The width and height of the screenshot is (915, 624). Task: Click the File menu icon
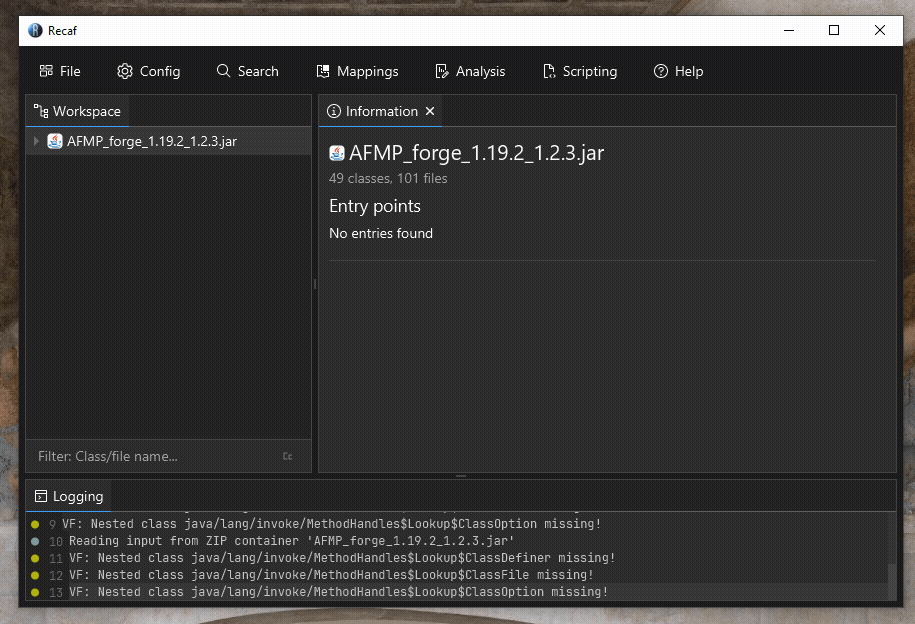(x=46, y=71)
